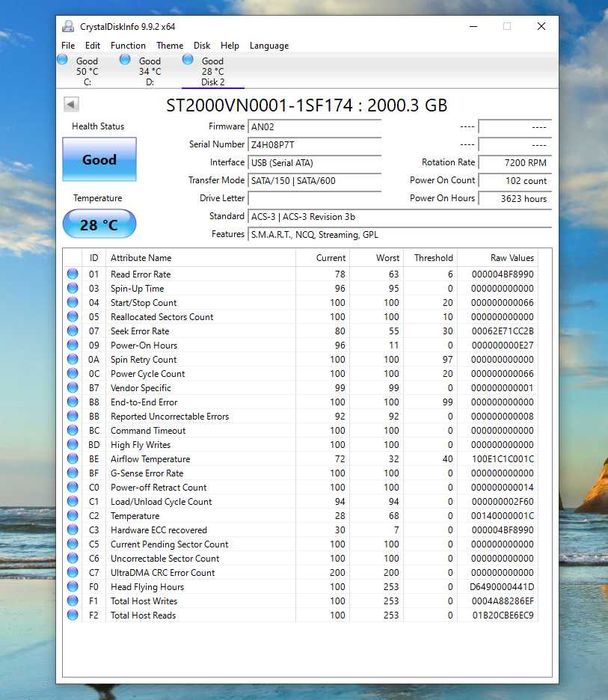Click status orb for UltraDMA CRC Error Count

tap(72, 572)
